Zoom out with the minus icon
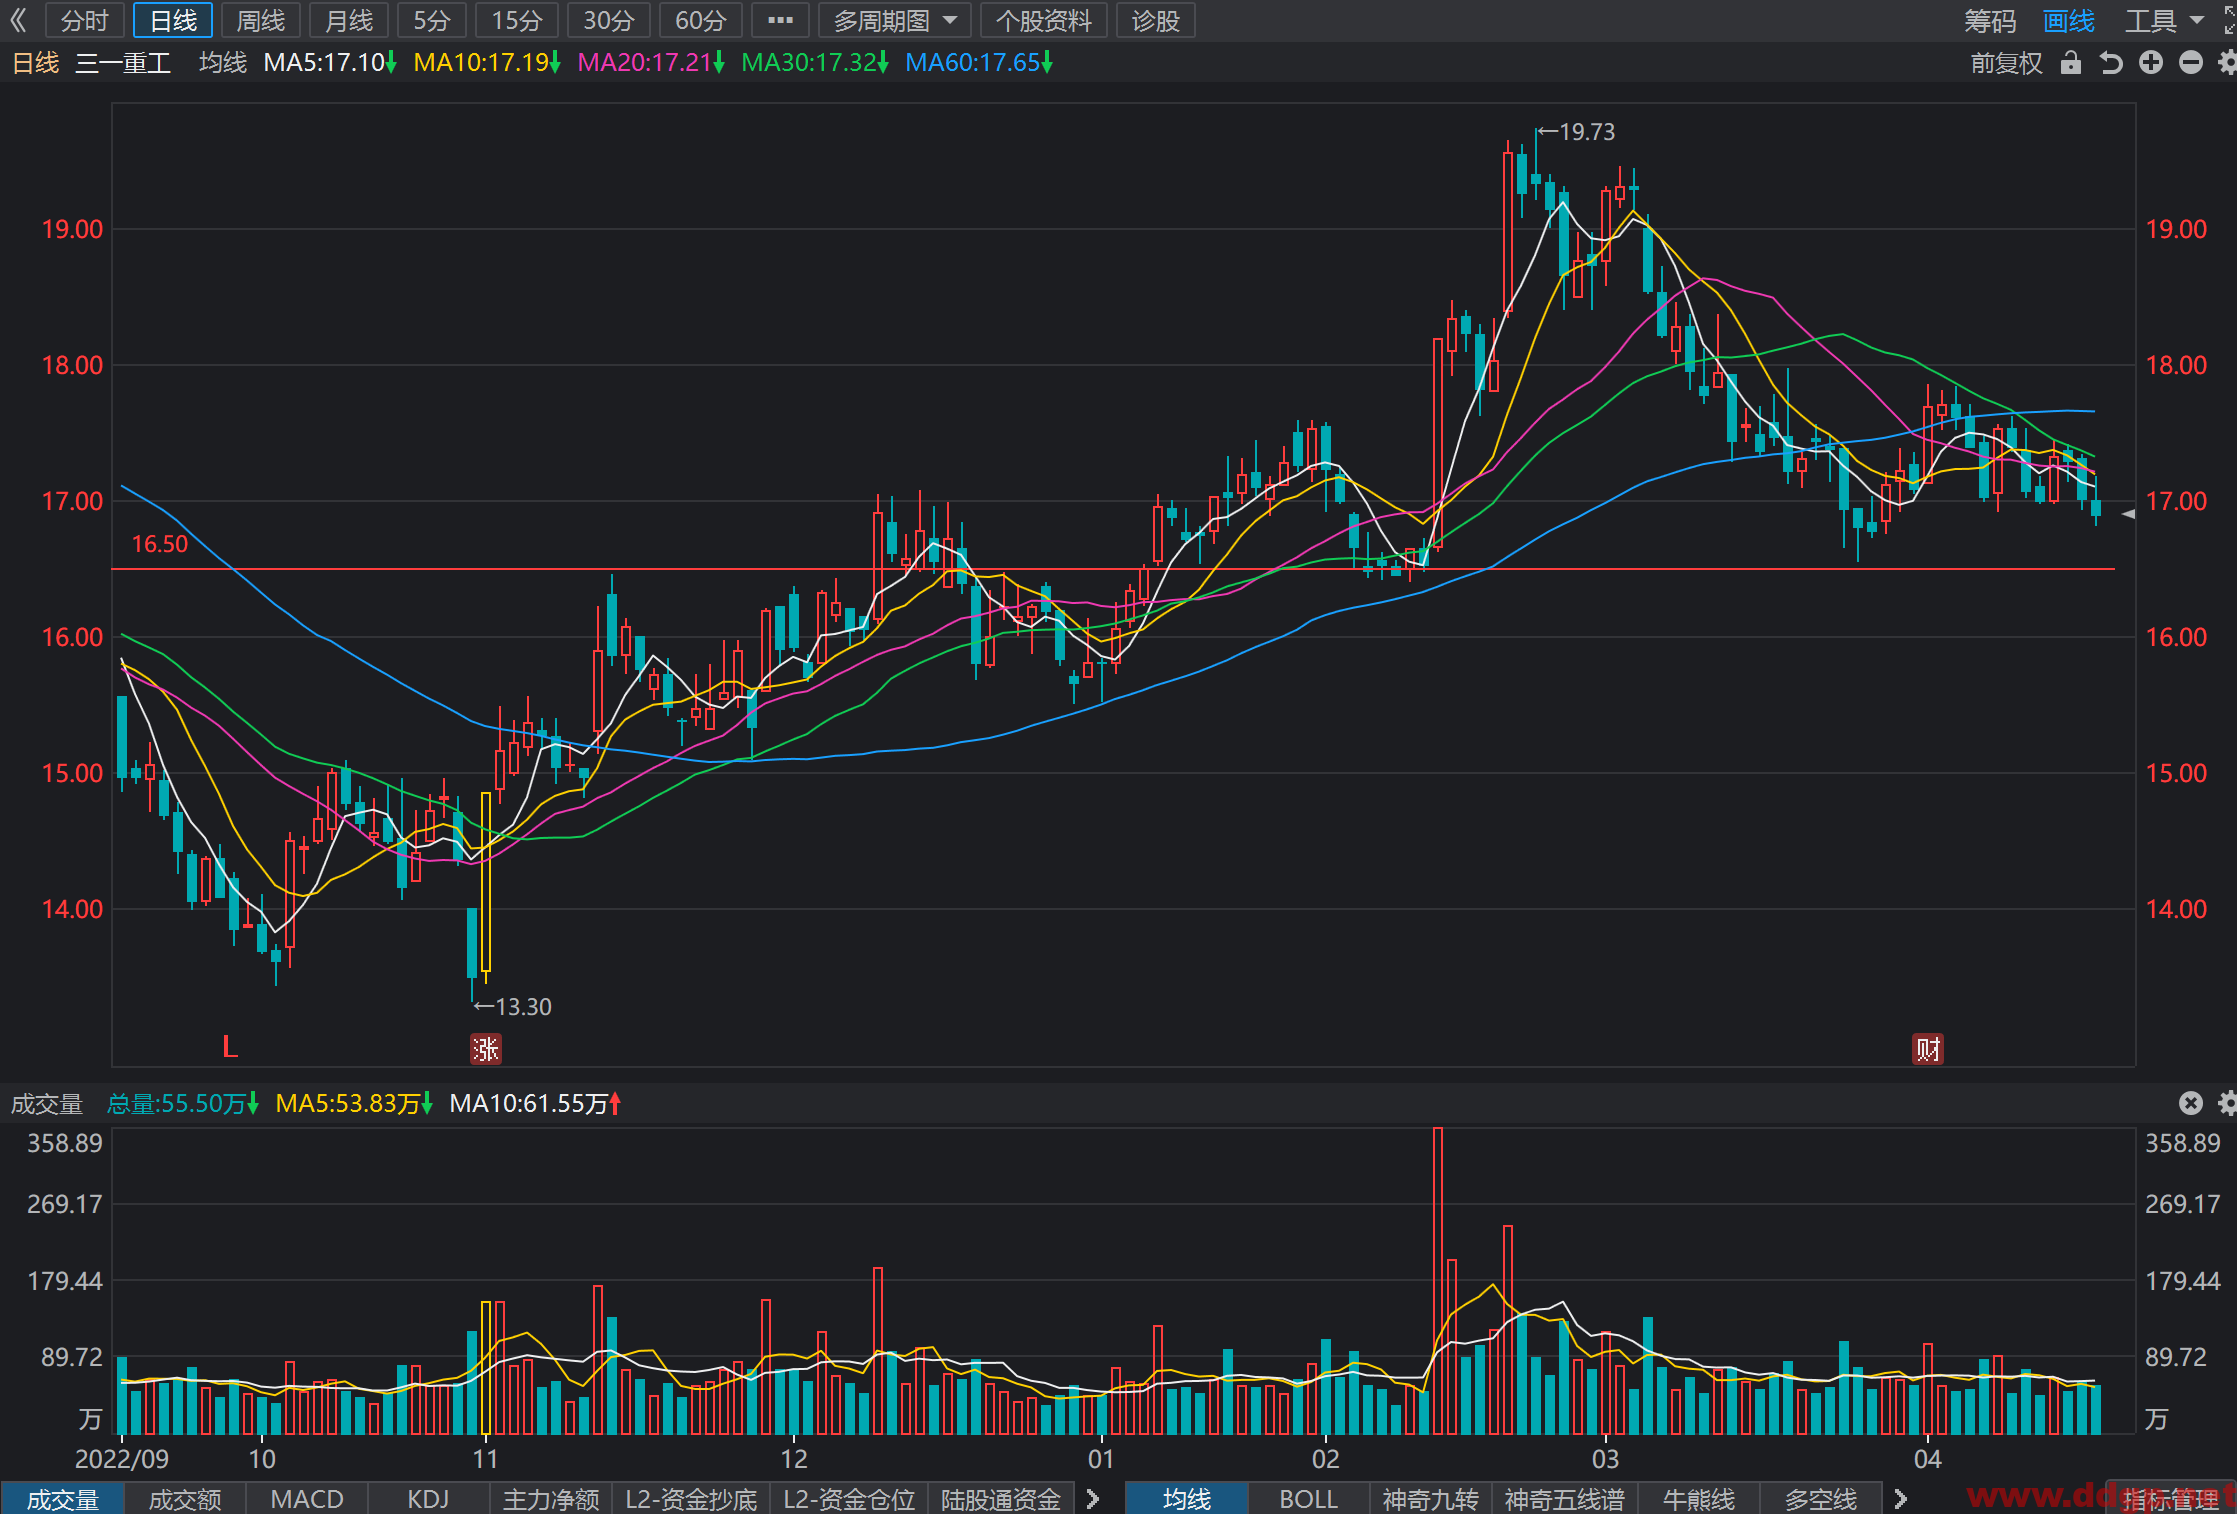 click(2191, 63)
